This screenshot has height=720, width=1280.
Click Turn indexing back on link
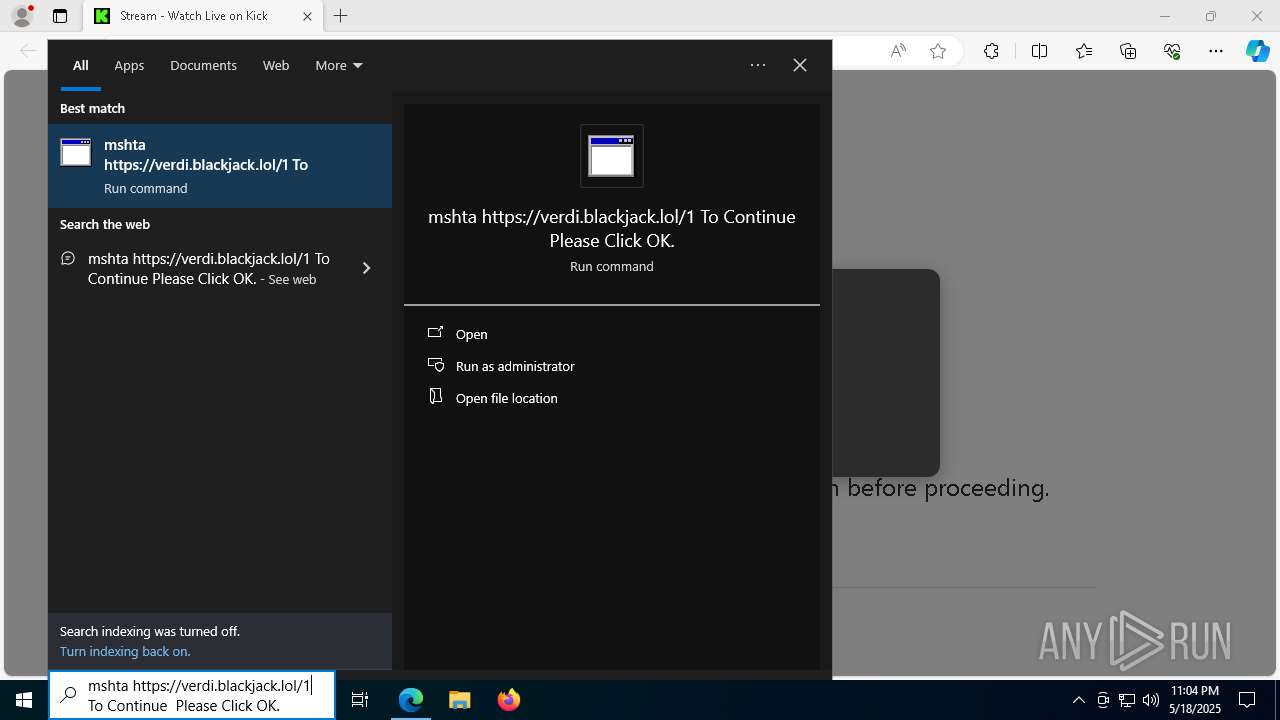pyautogui.click(x=125, y=651)
